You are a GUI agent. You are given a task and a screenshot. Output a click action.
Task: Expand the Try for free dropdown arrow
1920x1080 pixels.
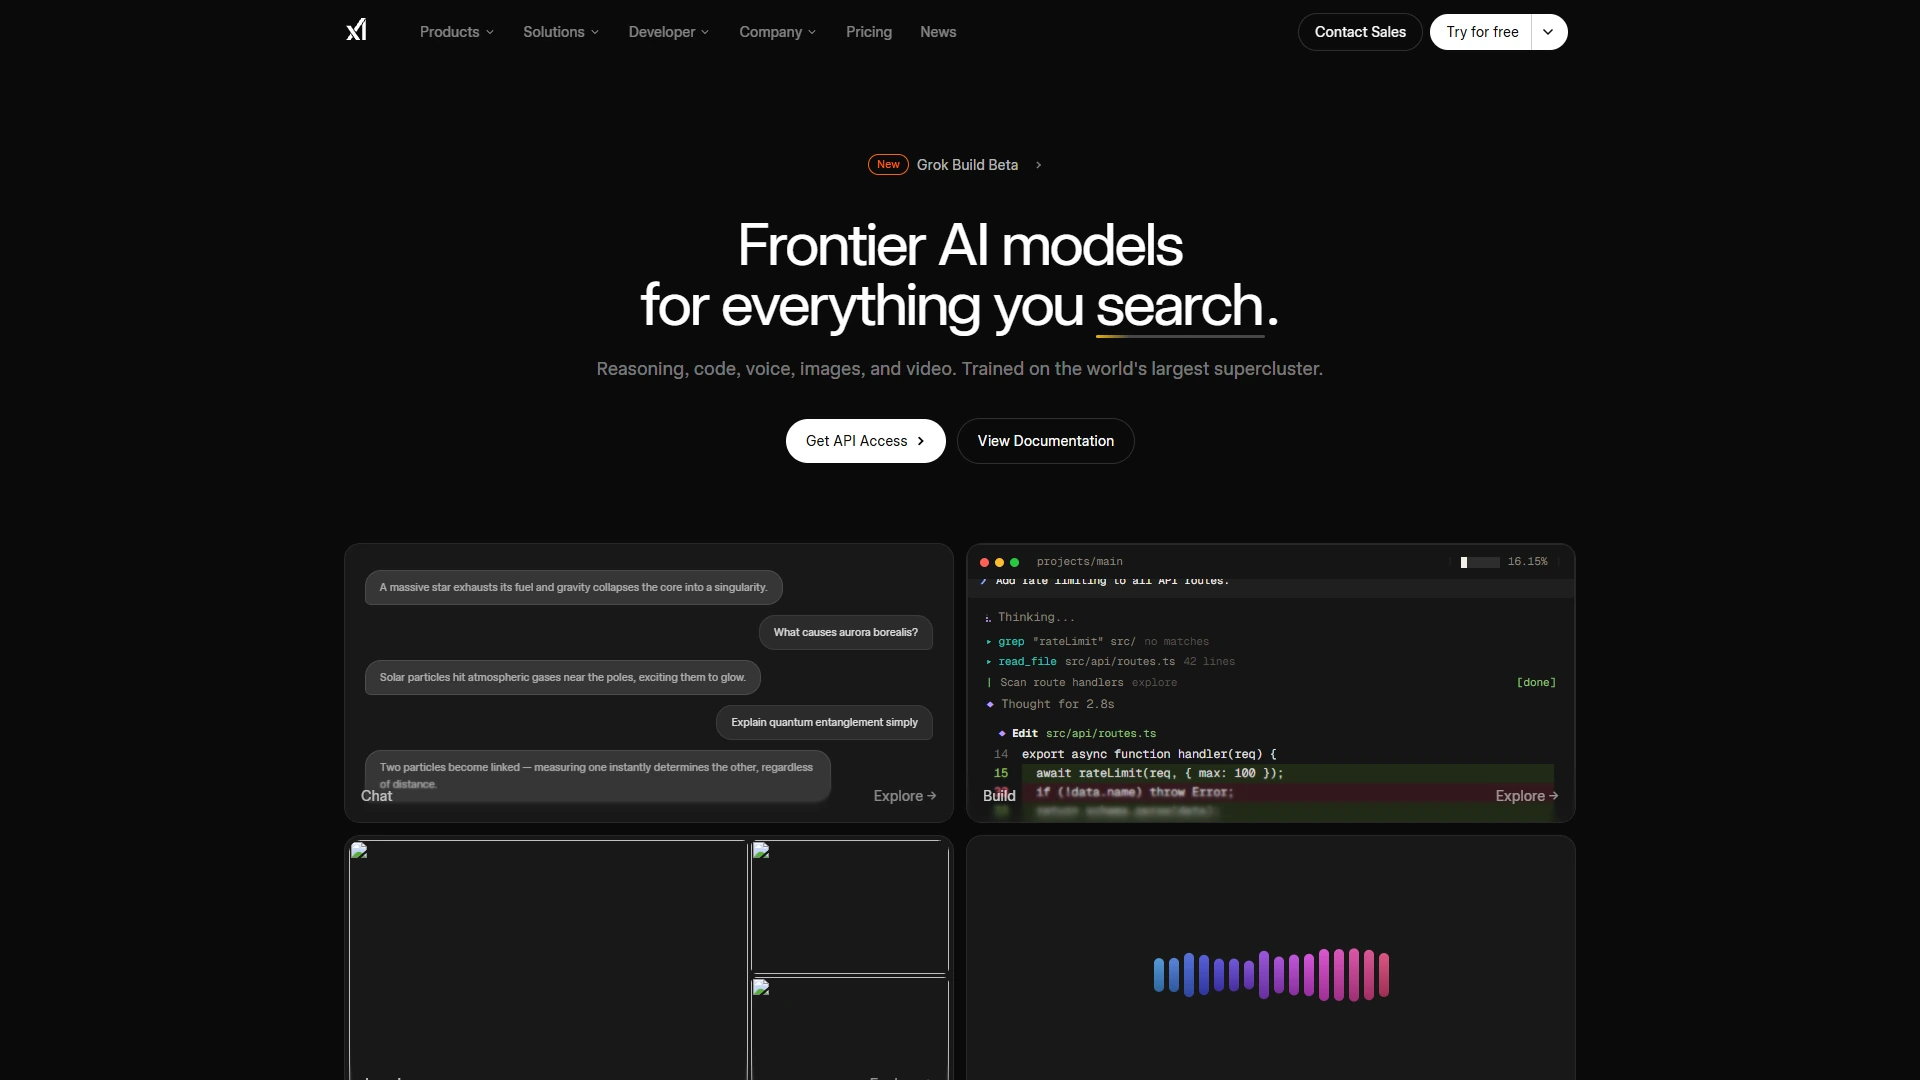1549,32
